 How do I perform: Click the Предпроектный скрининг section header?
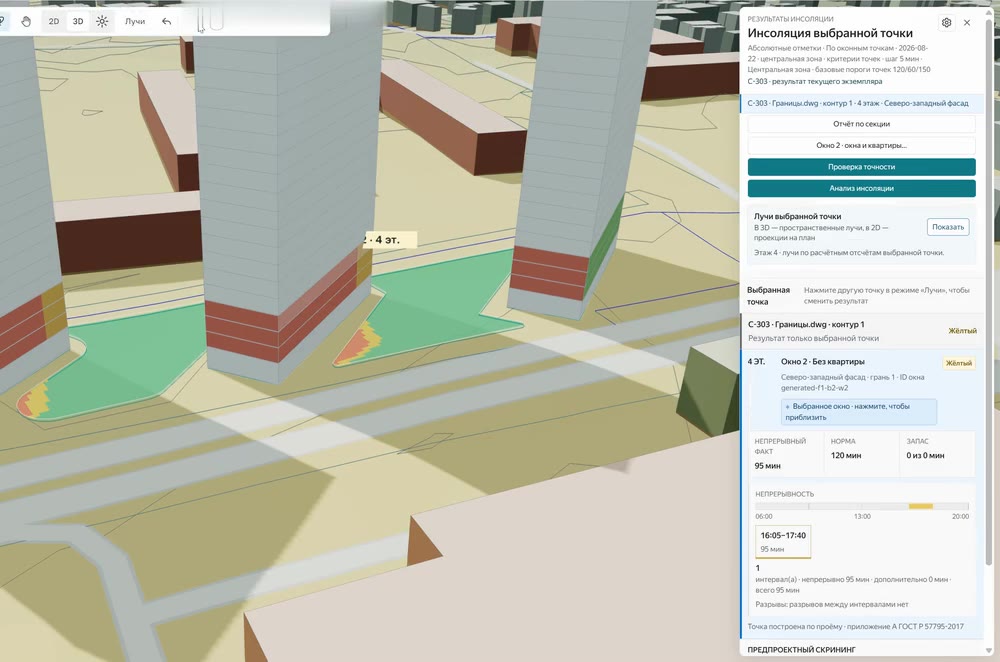point(802,649)
